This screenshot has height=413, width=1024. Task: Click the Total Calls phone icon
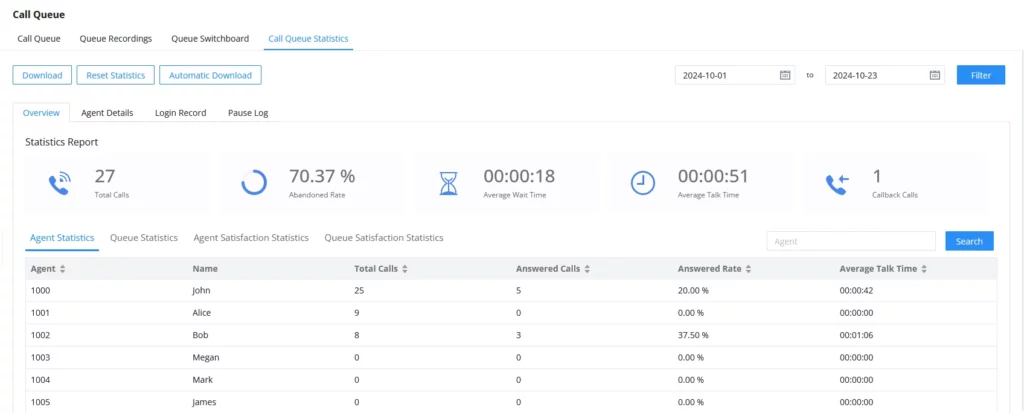61,184
